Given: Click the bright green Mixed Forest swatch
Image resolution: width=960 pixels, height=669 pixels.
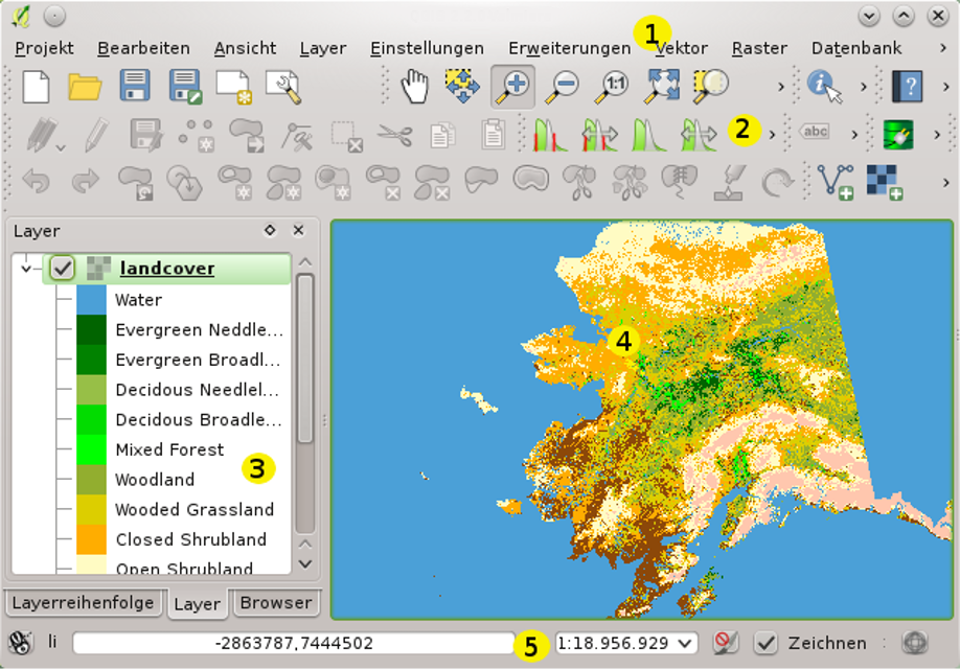Looking at the screenshot, I should pyautogui.click(x=91, y=450).
